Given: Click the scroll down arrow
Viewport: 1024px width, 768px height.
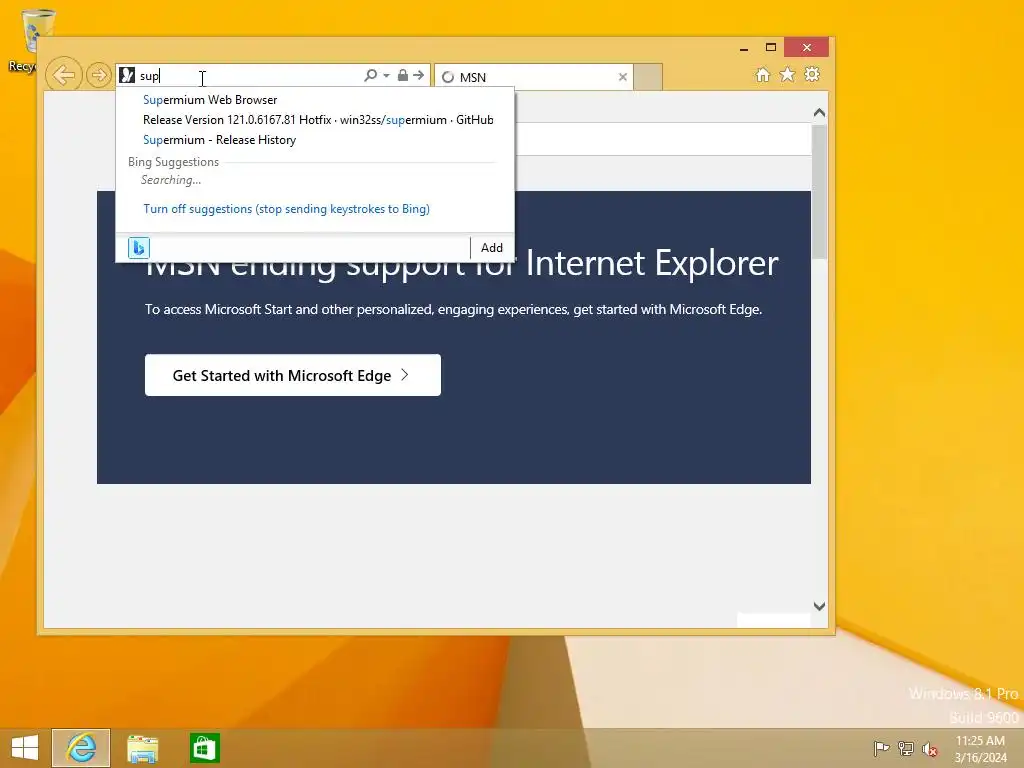Looking at the screenshot, I should (819, 606).
